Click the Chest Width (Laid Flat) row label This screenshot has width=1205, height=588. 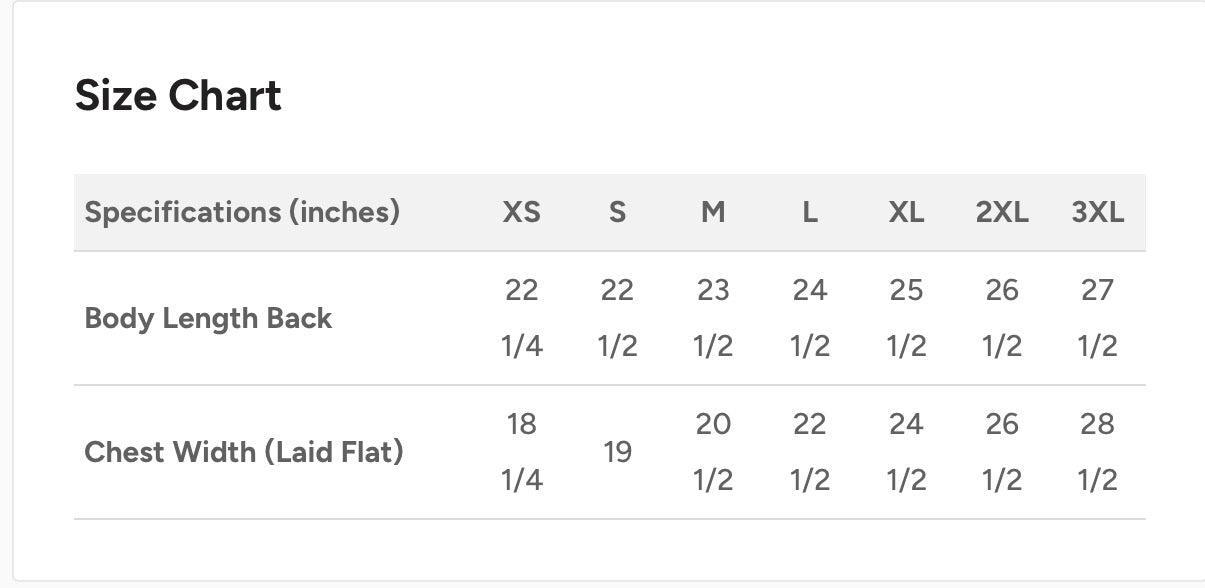[244, 452]
